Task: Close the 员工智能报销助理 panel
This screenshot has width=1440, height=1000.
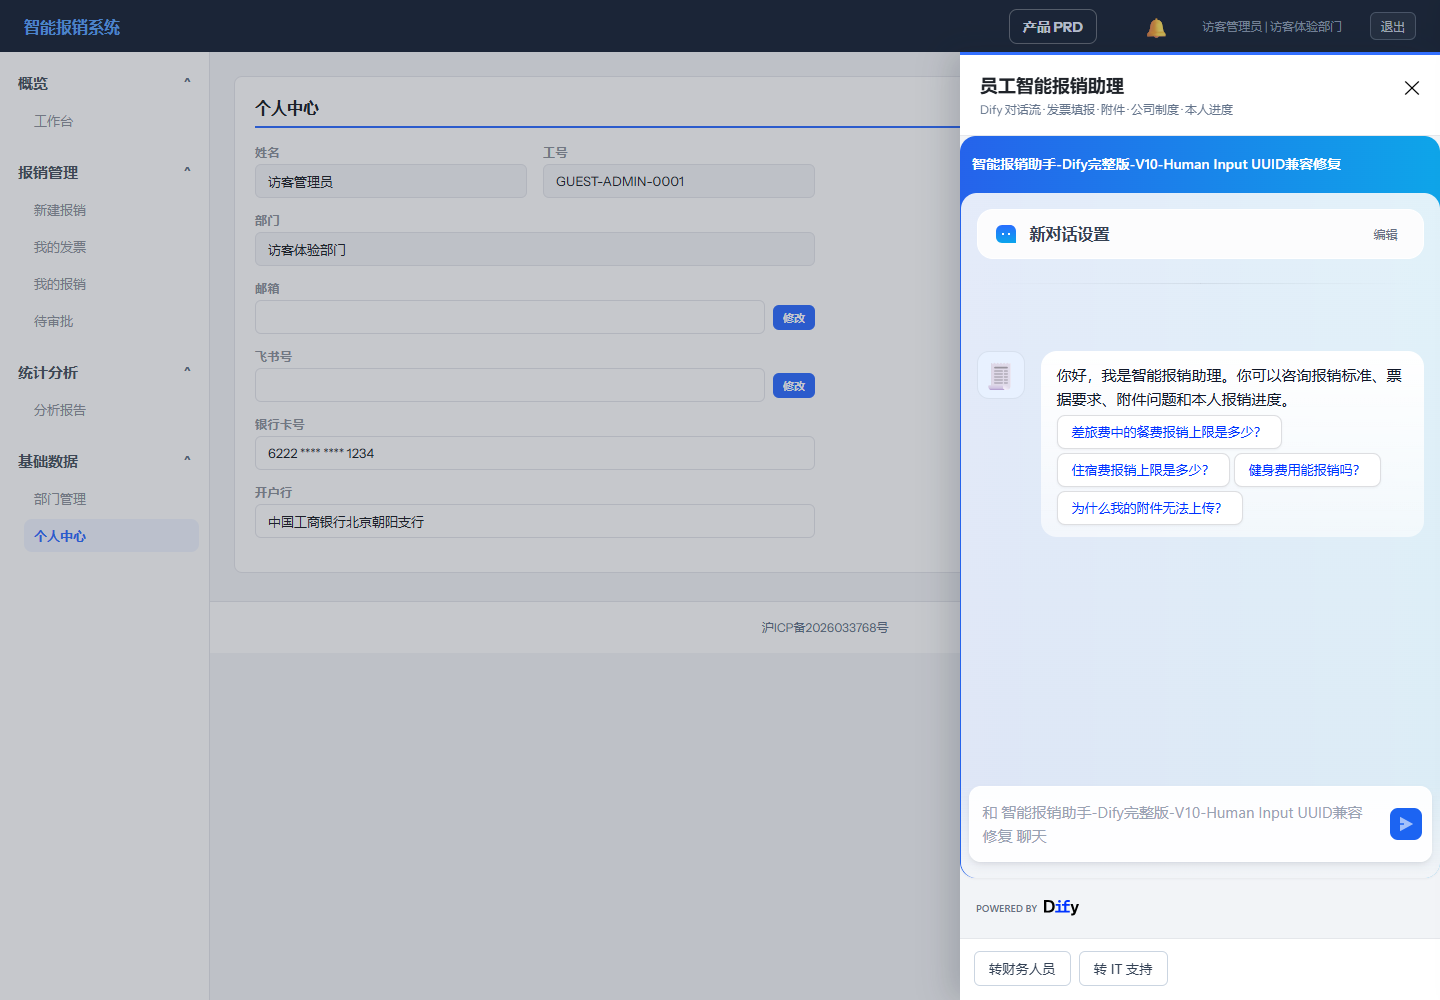Action: coord(1412,88)
